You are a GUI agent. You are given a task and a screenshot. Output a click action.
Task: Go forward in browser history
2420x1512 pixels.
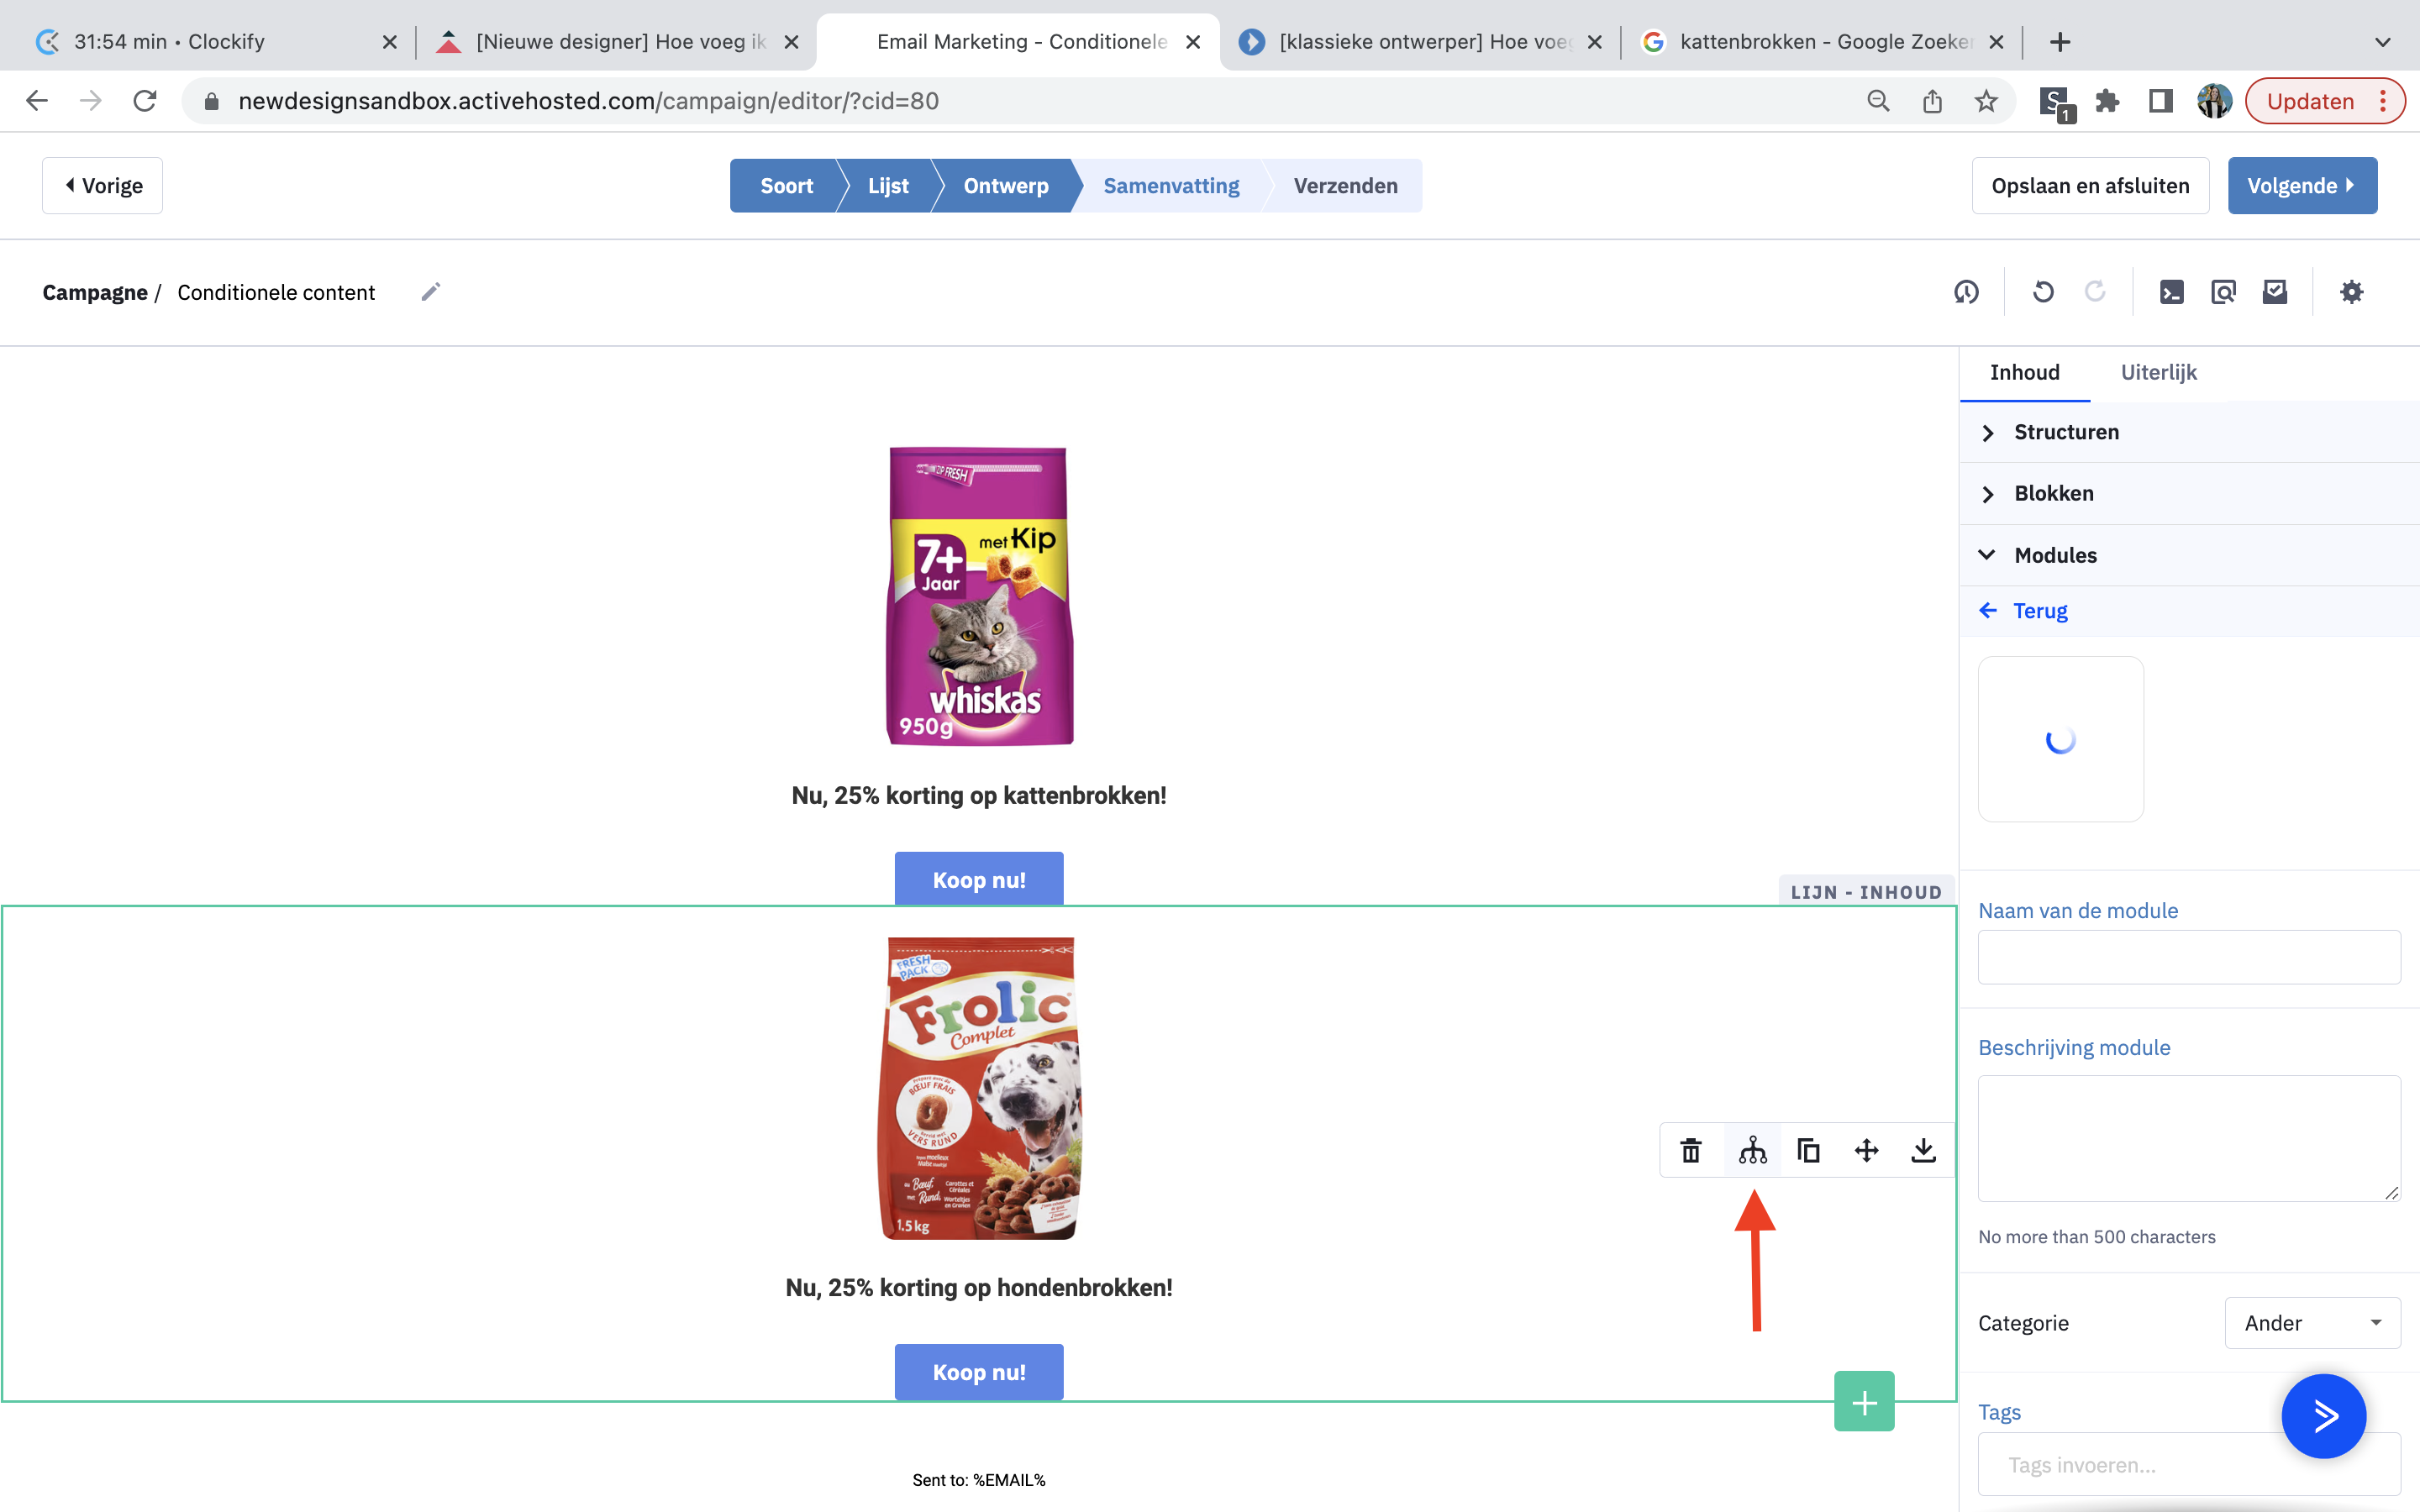[x=91, y=101]
